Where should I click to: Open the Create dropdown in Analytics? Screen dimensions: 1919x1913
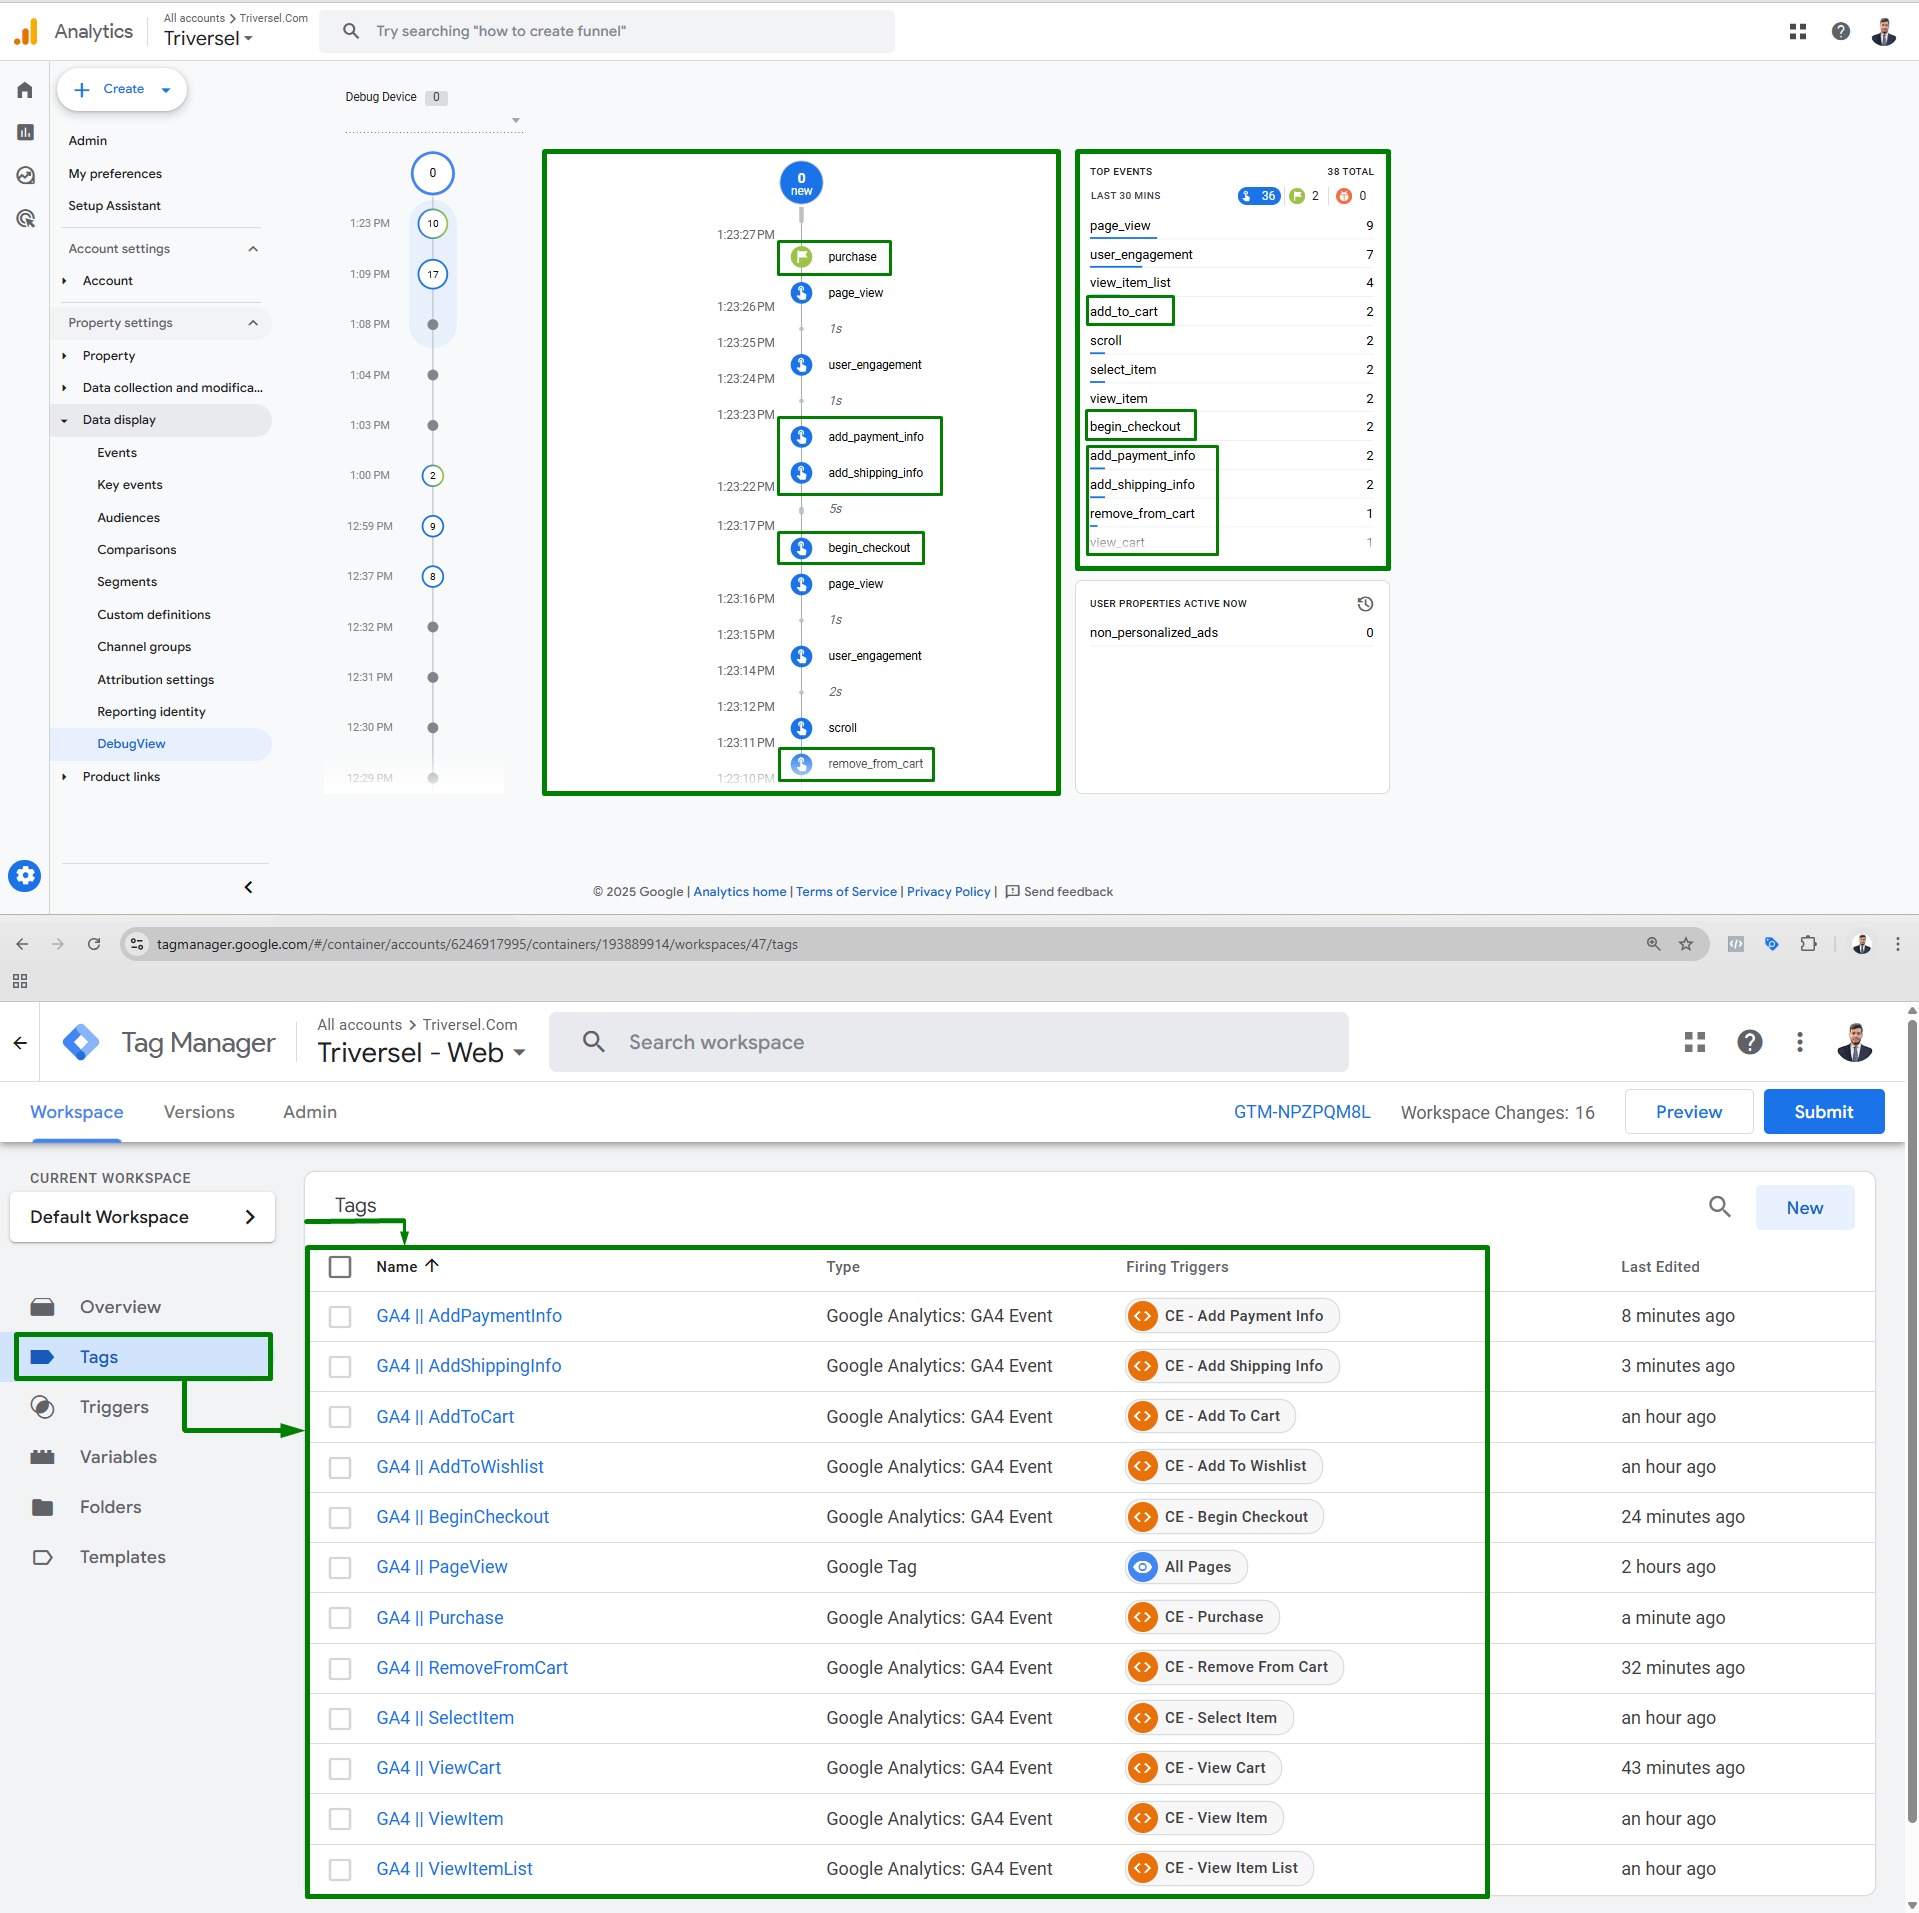coord(122,89)
